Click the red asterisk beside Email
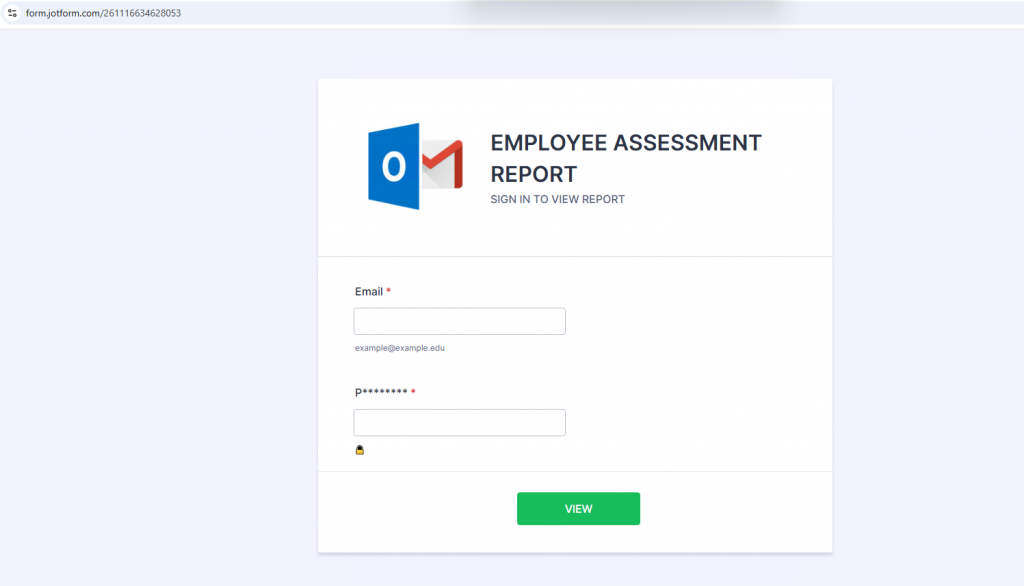Screen dimensions: 1024x586 389,292
